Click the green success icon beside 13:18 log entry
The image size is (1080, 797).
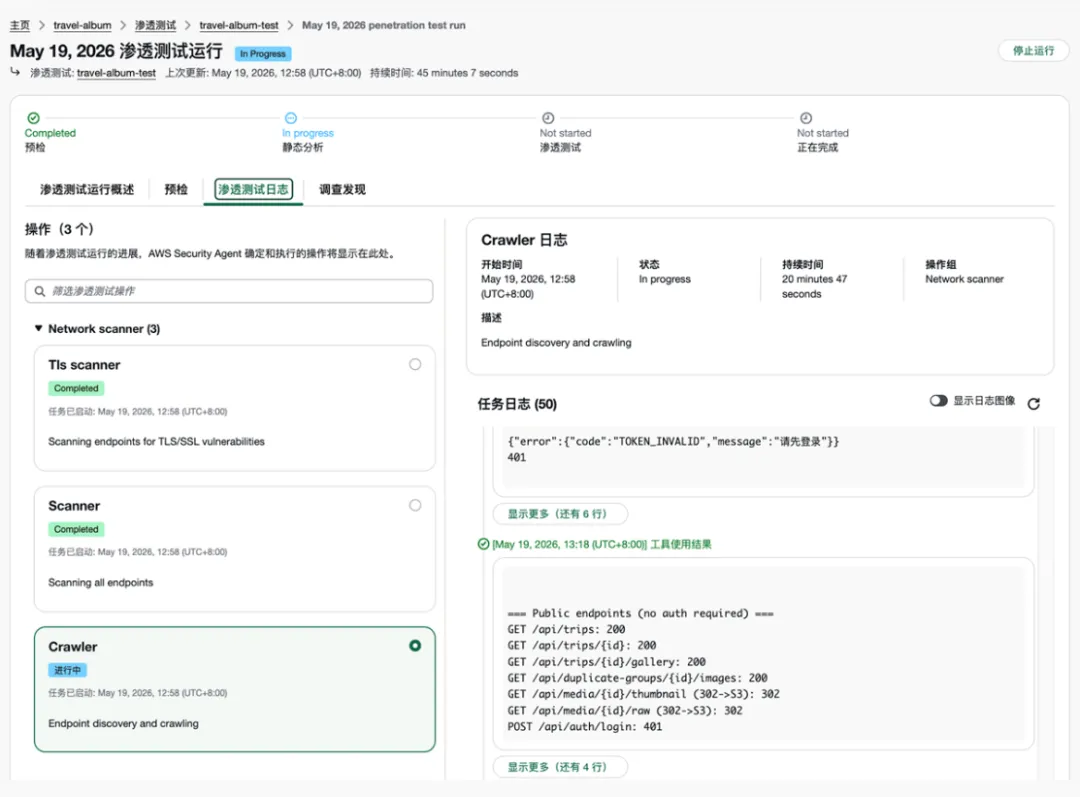click(484, 544)
